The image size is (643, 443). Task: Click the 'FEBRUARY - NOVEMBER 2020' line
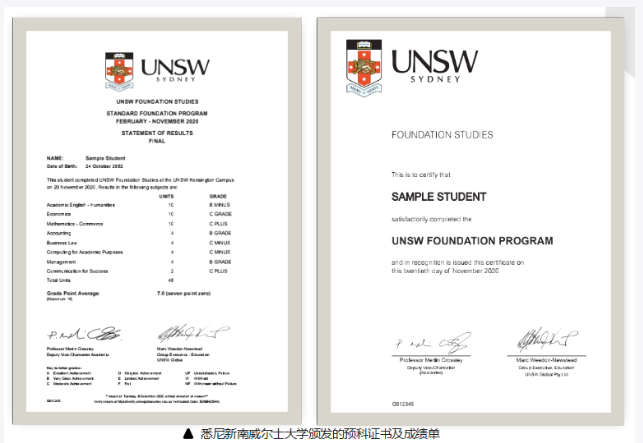click(x=157, y=121)
